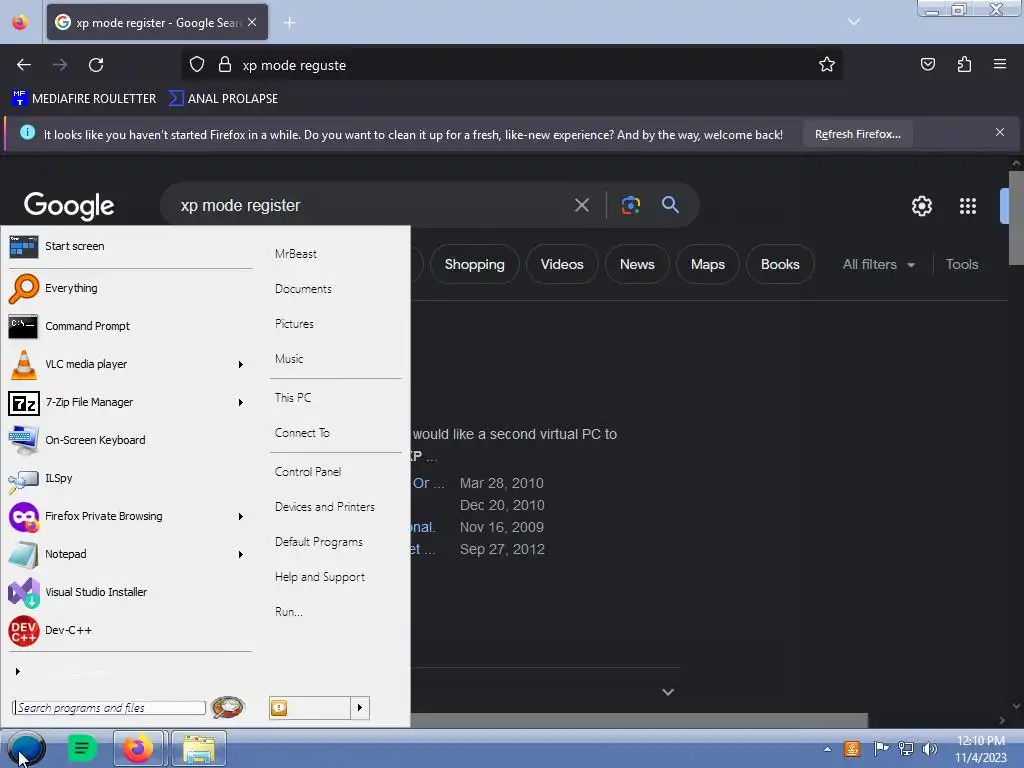This screenshot has height=768, width=1024.
Task: Open volume speaker tray icon
Action: (930, 749)
